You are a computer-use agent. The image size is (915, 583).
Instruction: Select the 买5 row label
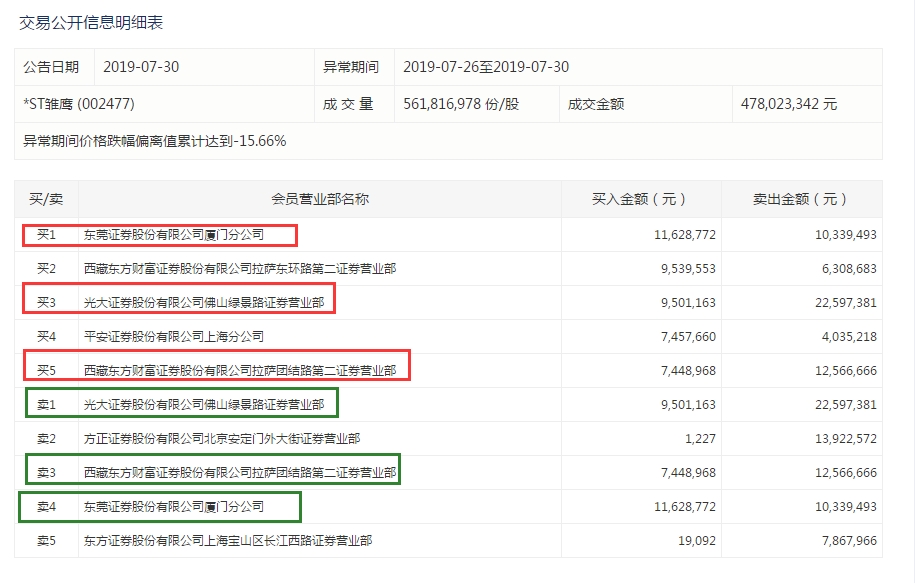(46, 370)
